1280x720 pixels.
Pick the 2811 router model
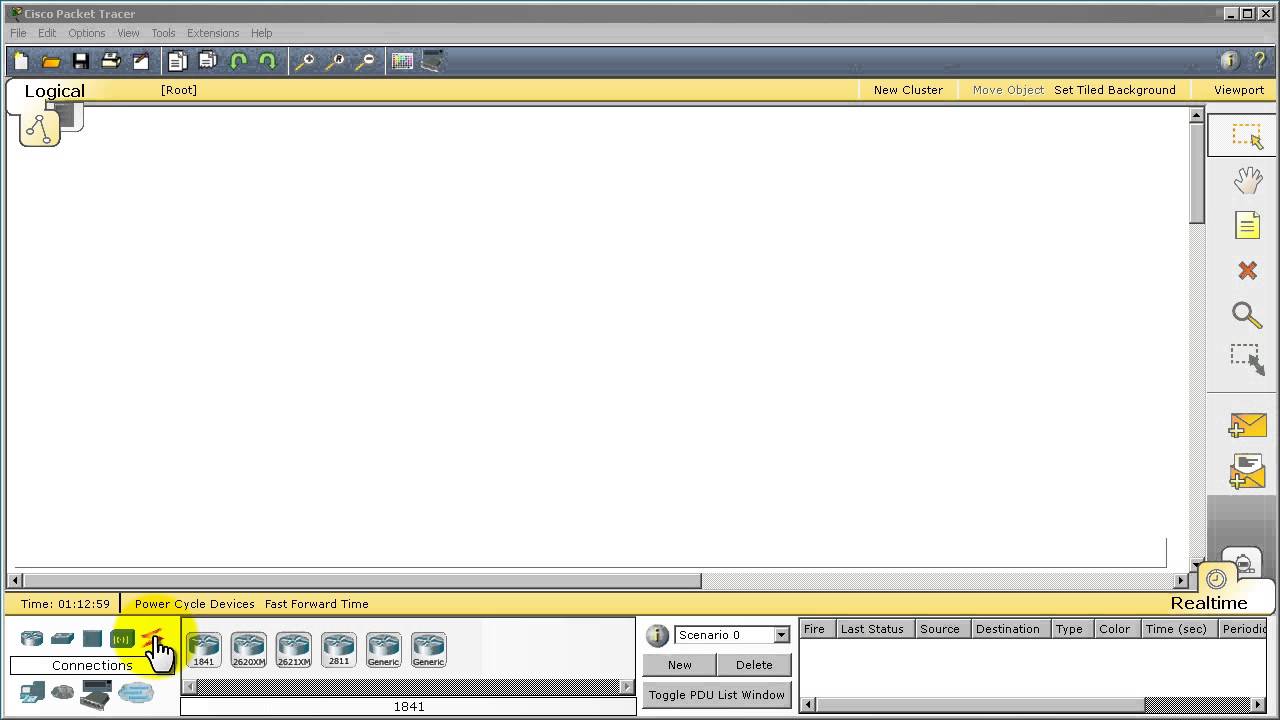[x=338, y=649]
